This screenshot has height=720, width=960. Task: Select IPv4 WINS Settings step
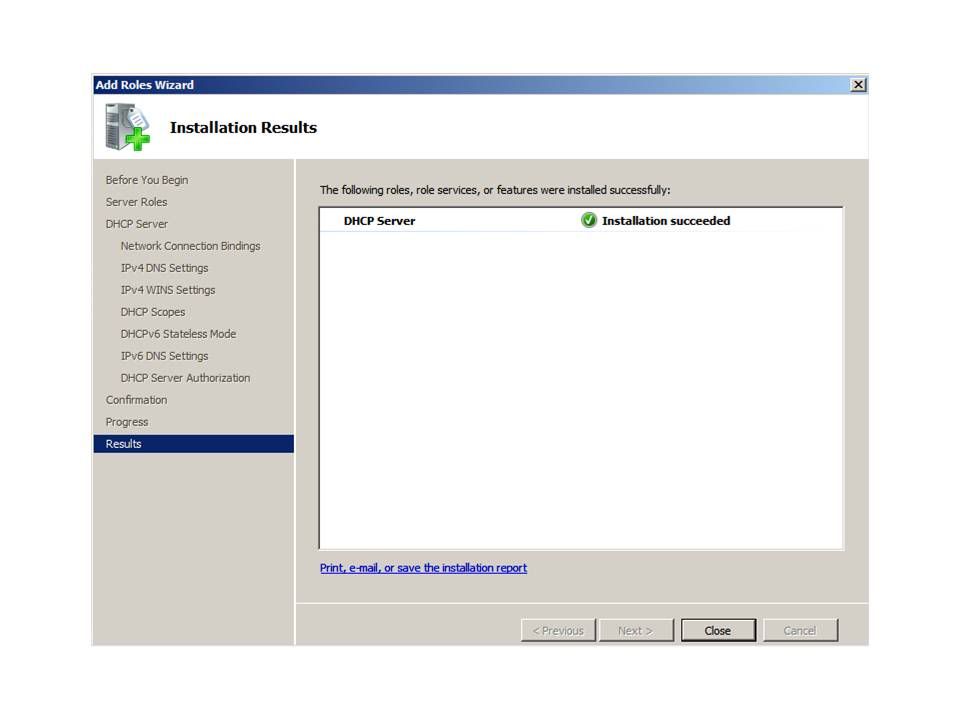click(x=168, y=290)
